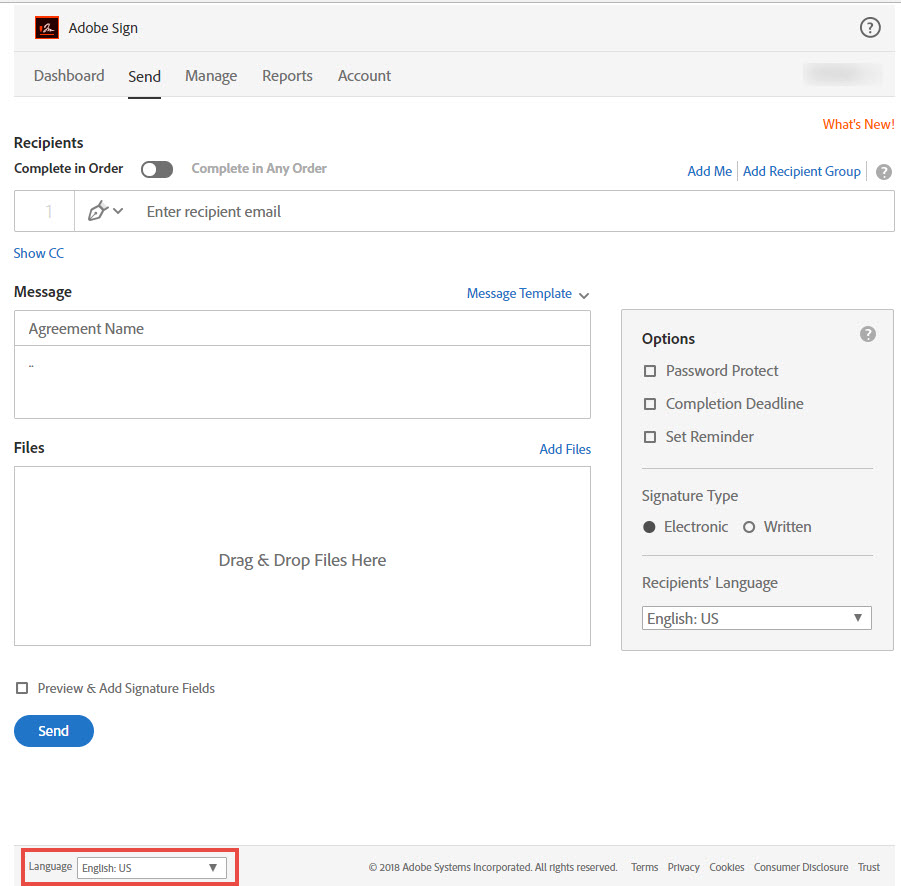Toggle the Complete in Order switch
This screenshot has height=886, width=901.
pyautogui.click(x=157, y=169)
